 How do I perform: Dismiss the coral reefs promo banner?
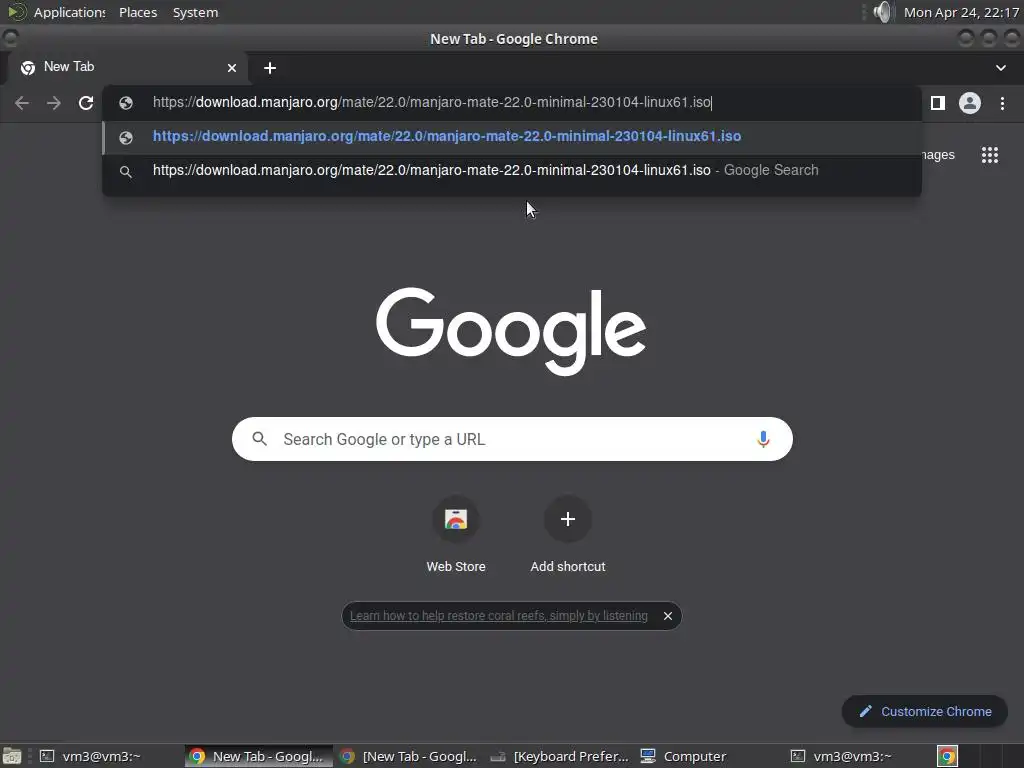(667, 616)
